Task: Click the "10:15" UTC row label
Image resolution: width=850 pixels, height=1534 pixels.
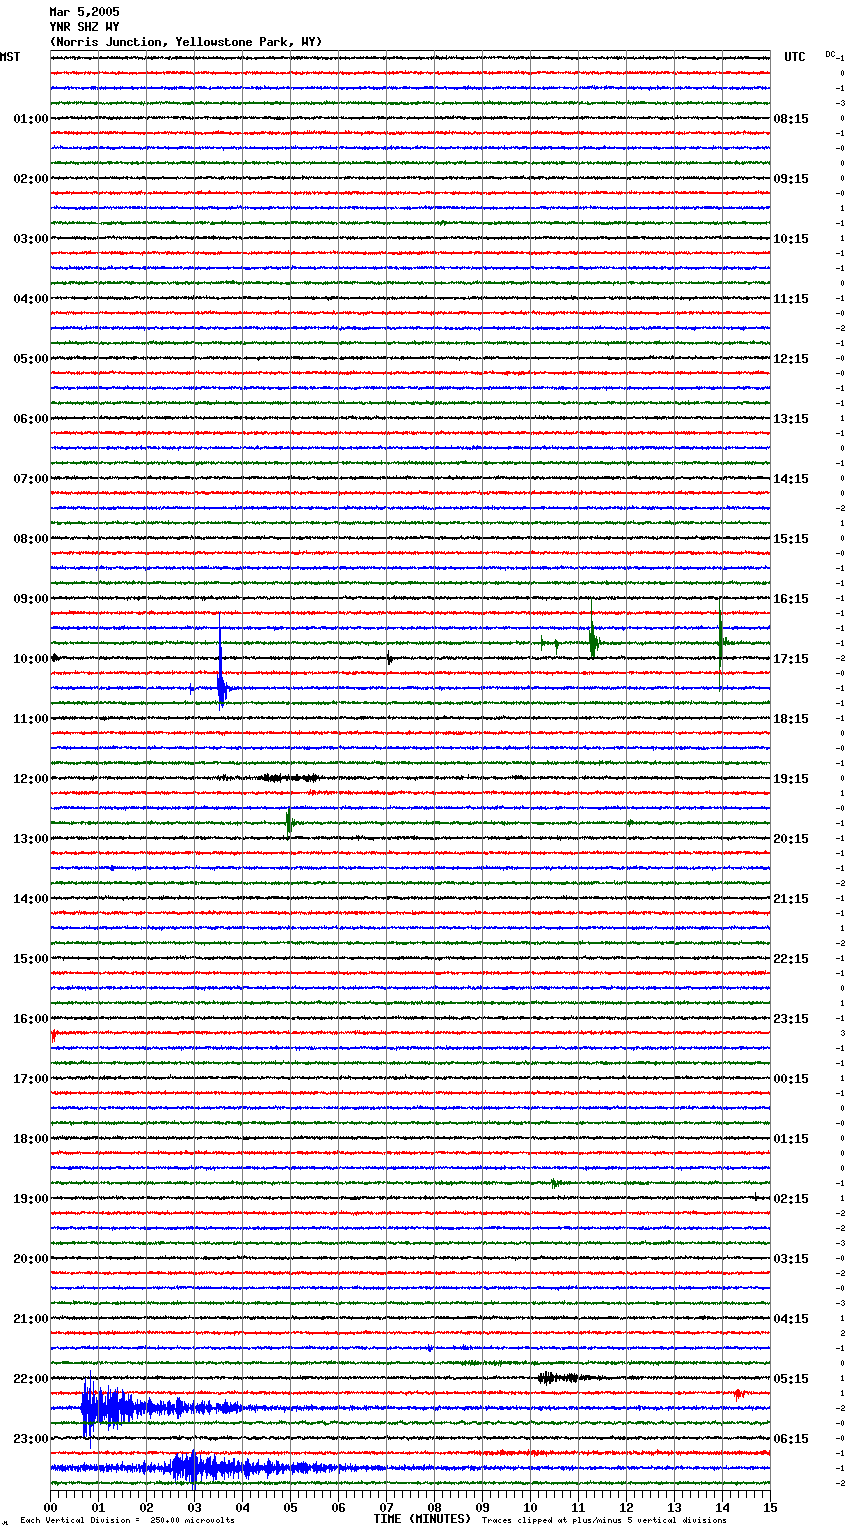Action: 791,239
